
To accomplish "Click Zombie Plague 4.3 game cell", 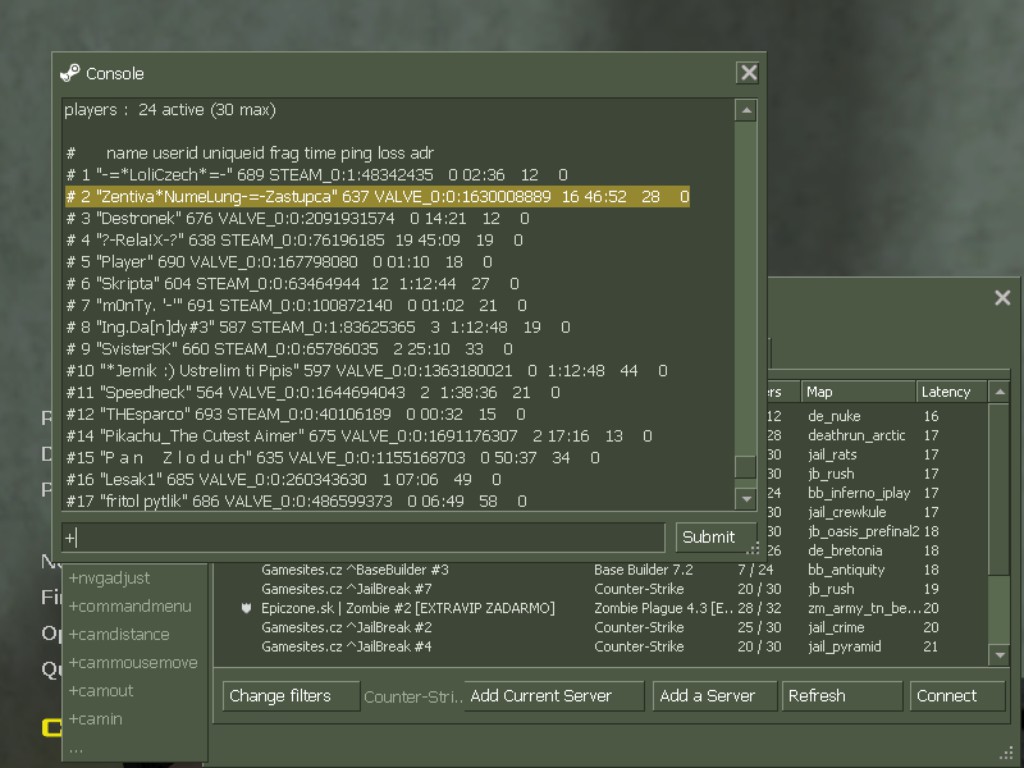I will (x=663, y=608).
